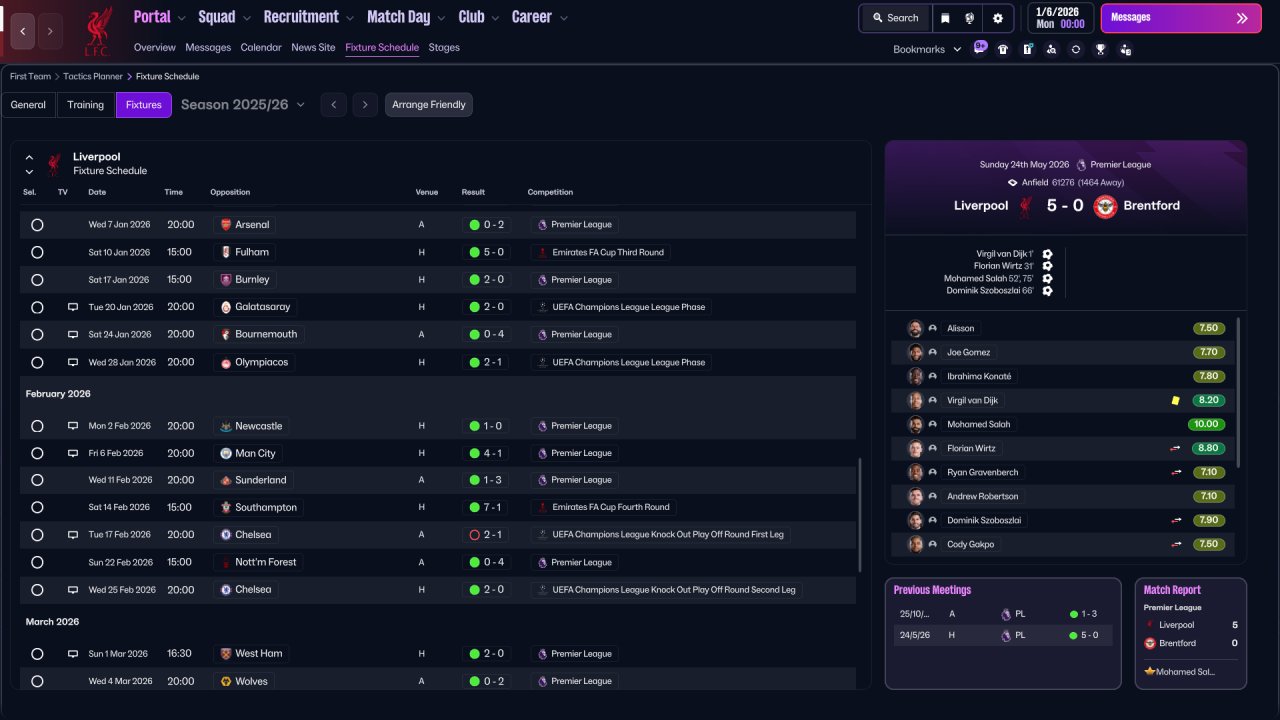Switch to the General tab
This screenshot has height=720, width=1280.
(28, 105)
